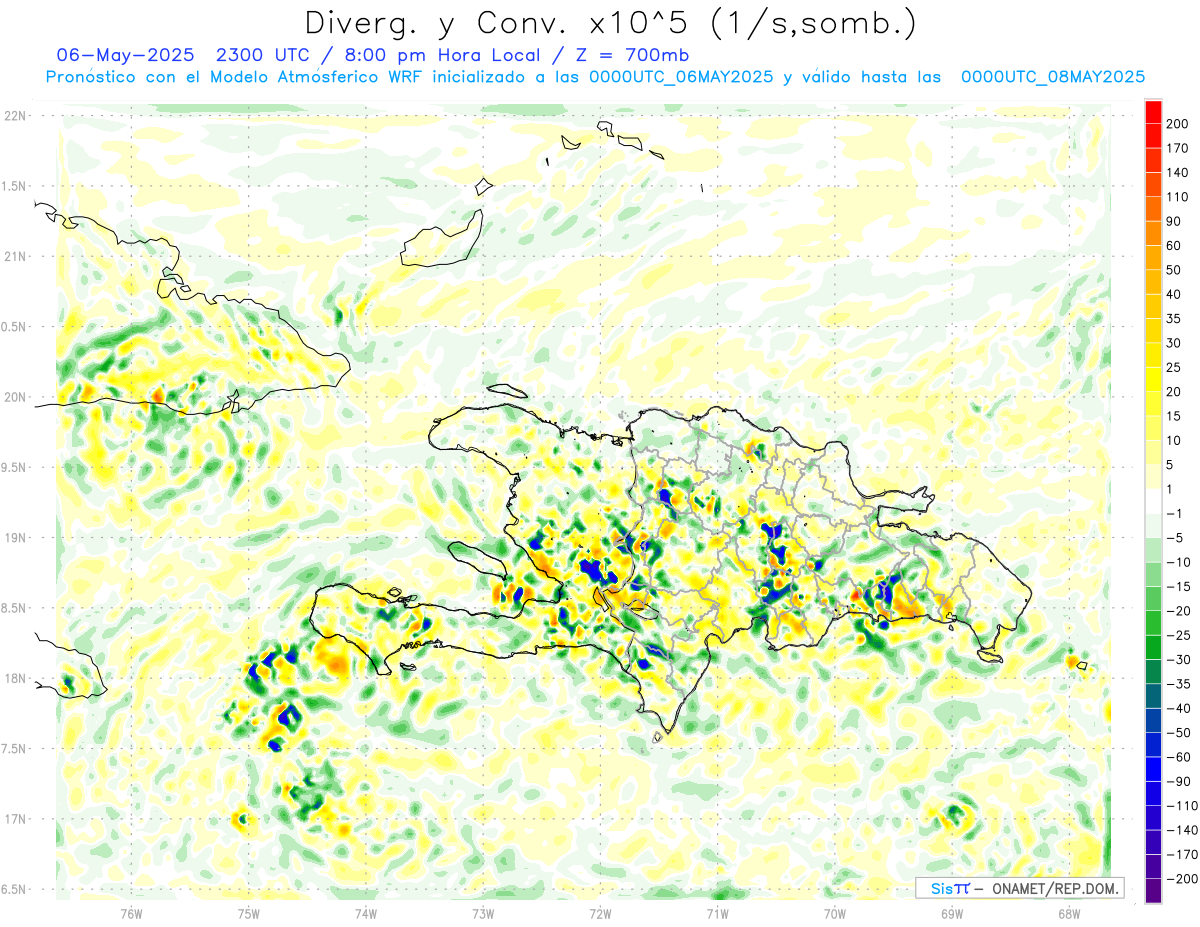
Task: Click the 69W longitude label
Action: point(952,913)
